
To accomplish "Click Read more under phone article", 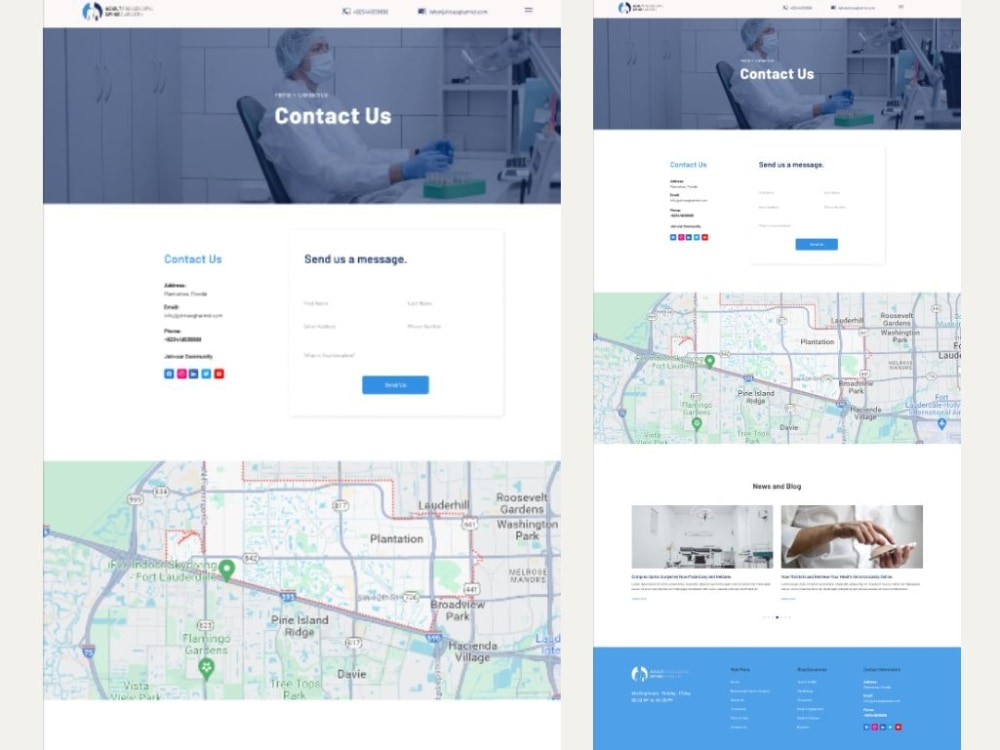I will click(x=788, y=599).
